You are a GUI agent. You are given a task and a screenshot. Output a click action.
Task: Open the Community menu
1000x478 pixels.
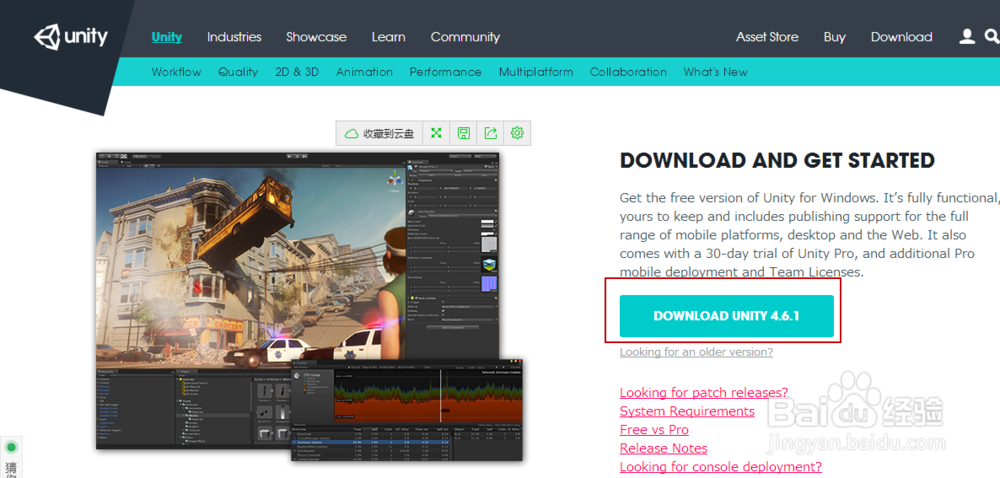click(466, 37)
